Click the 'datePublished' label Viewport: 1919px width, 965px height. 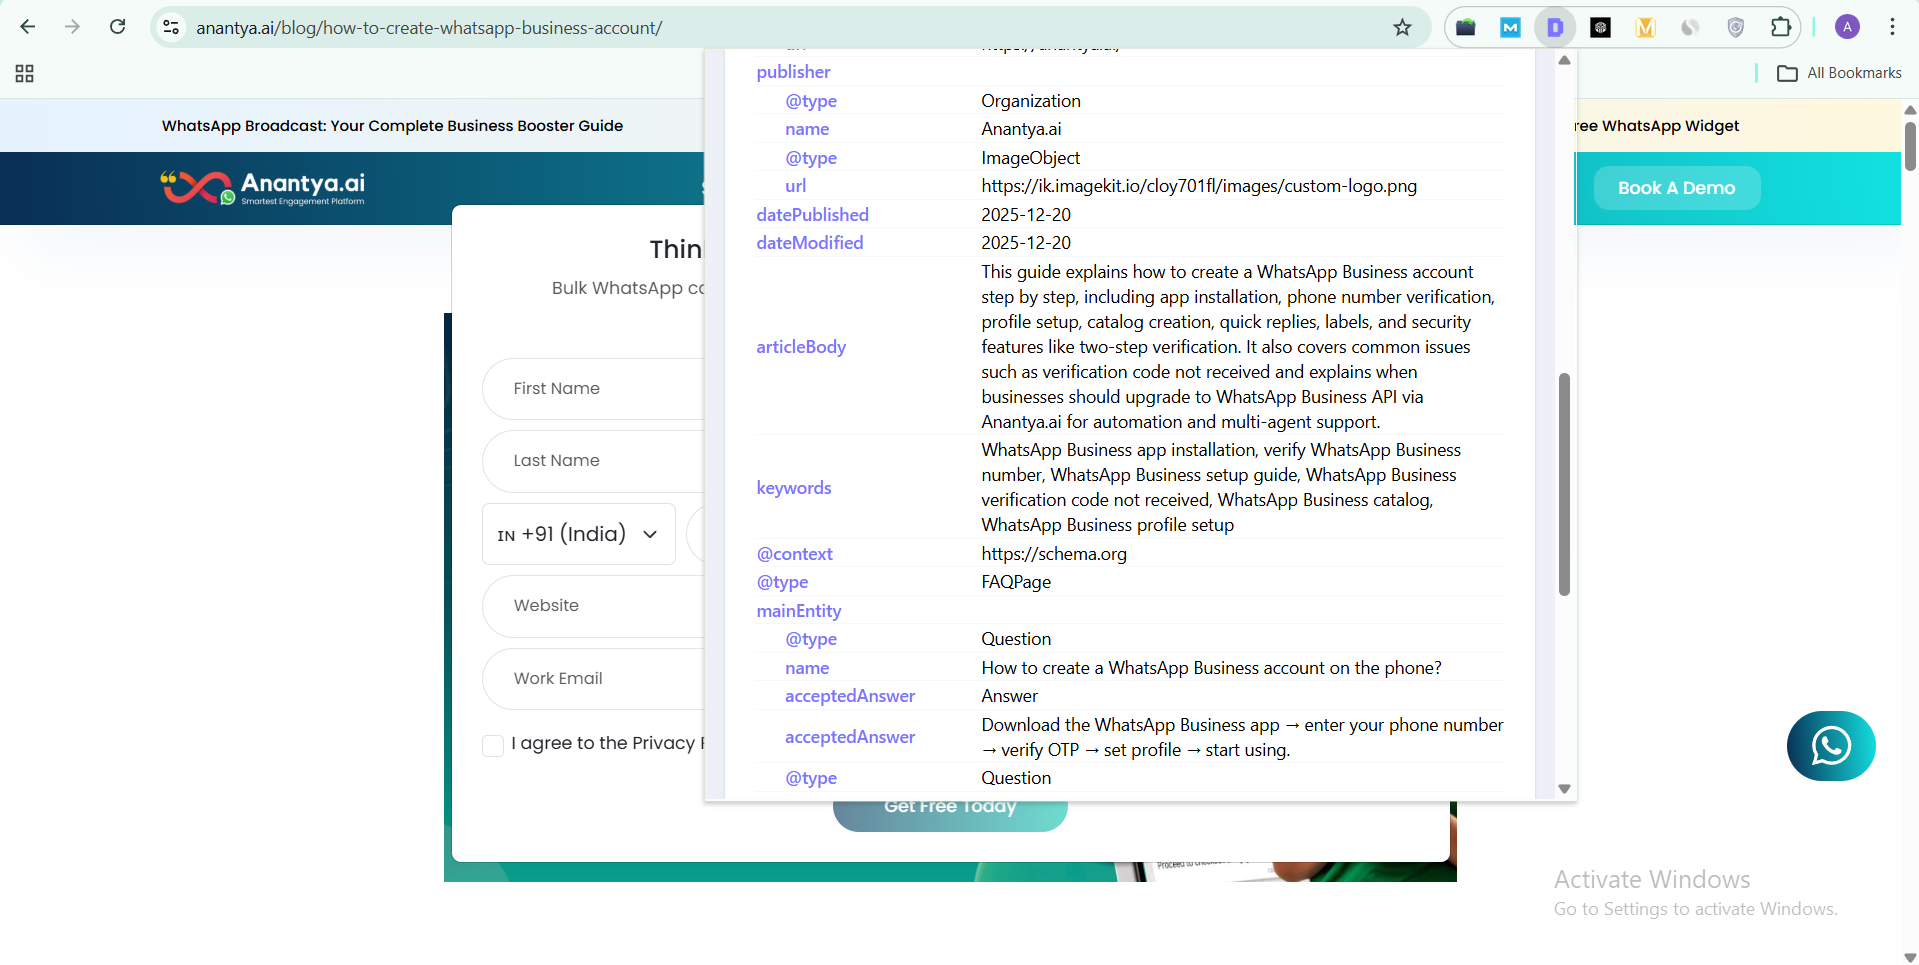click(x=812, y=215)
